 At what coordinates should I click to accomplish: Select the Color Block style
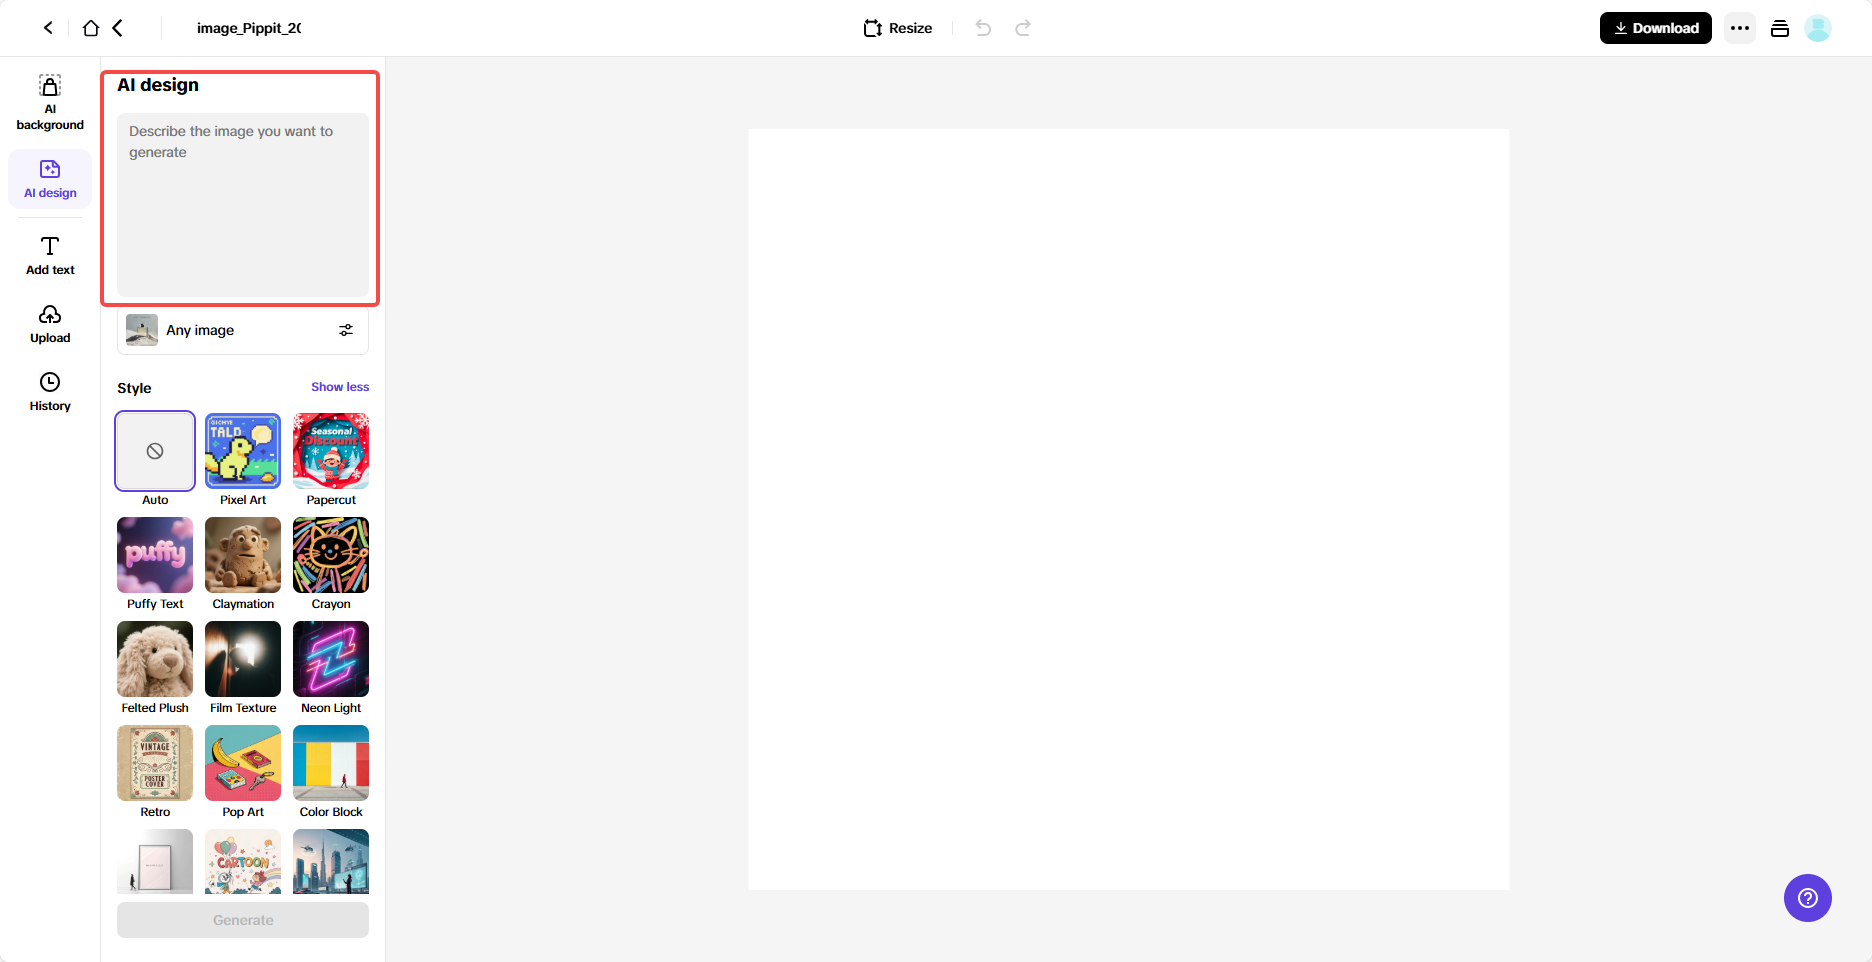point(331,763)
